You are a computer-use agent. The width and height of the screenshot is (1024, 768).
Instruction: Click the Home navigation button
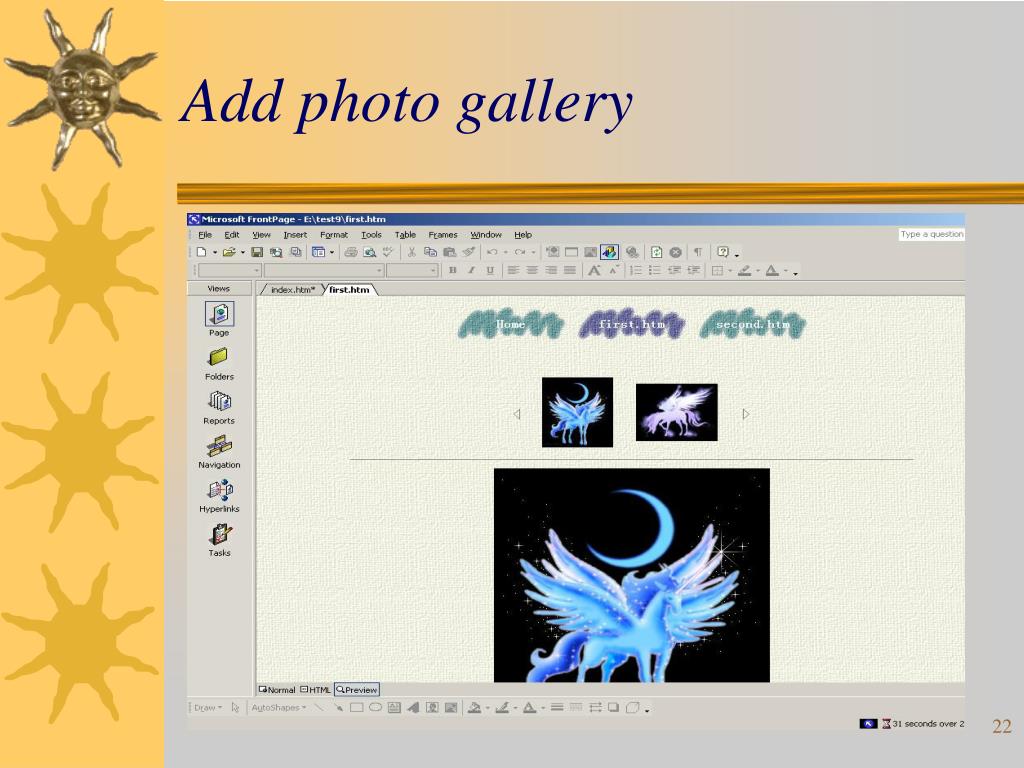click(510, 324)
